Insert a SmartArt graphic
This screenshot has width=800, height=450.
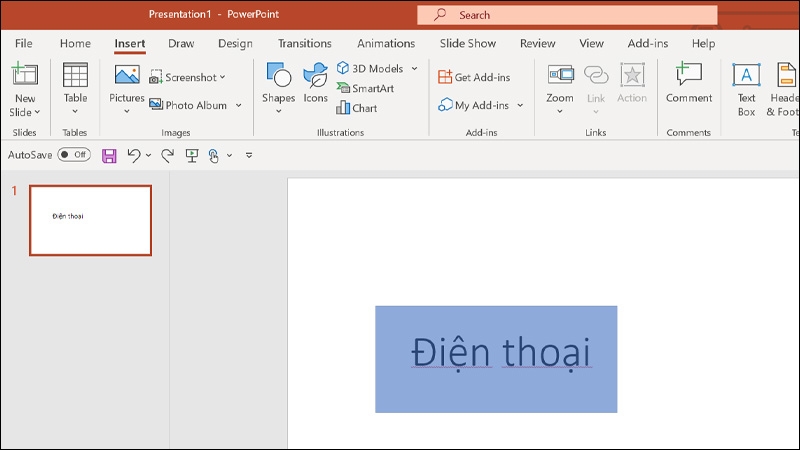coord(365,88)
